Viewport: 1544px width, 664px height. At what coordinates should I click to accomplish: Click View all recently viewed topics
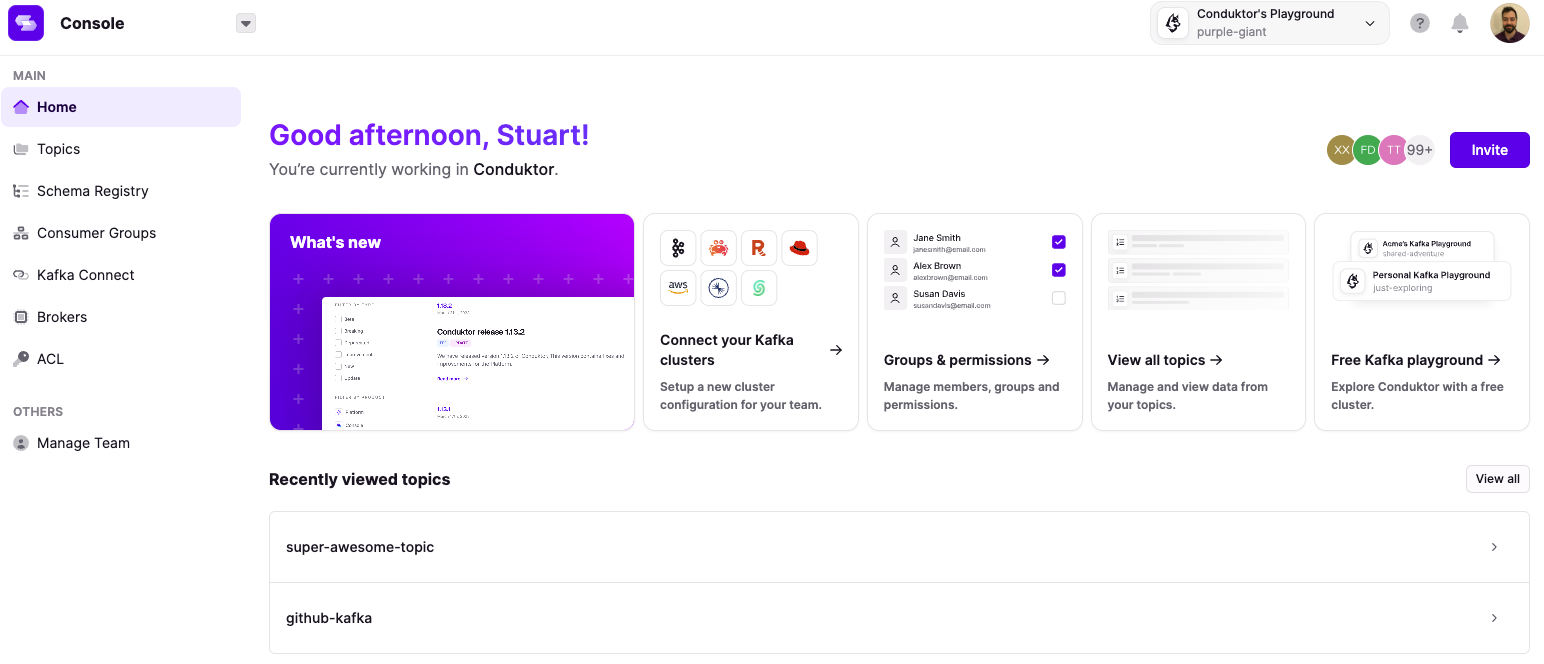(x=1497, y=479)
